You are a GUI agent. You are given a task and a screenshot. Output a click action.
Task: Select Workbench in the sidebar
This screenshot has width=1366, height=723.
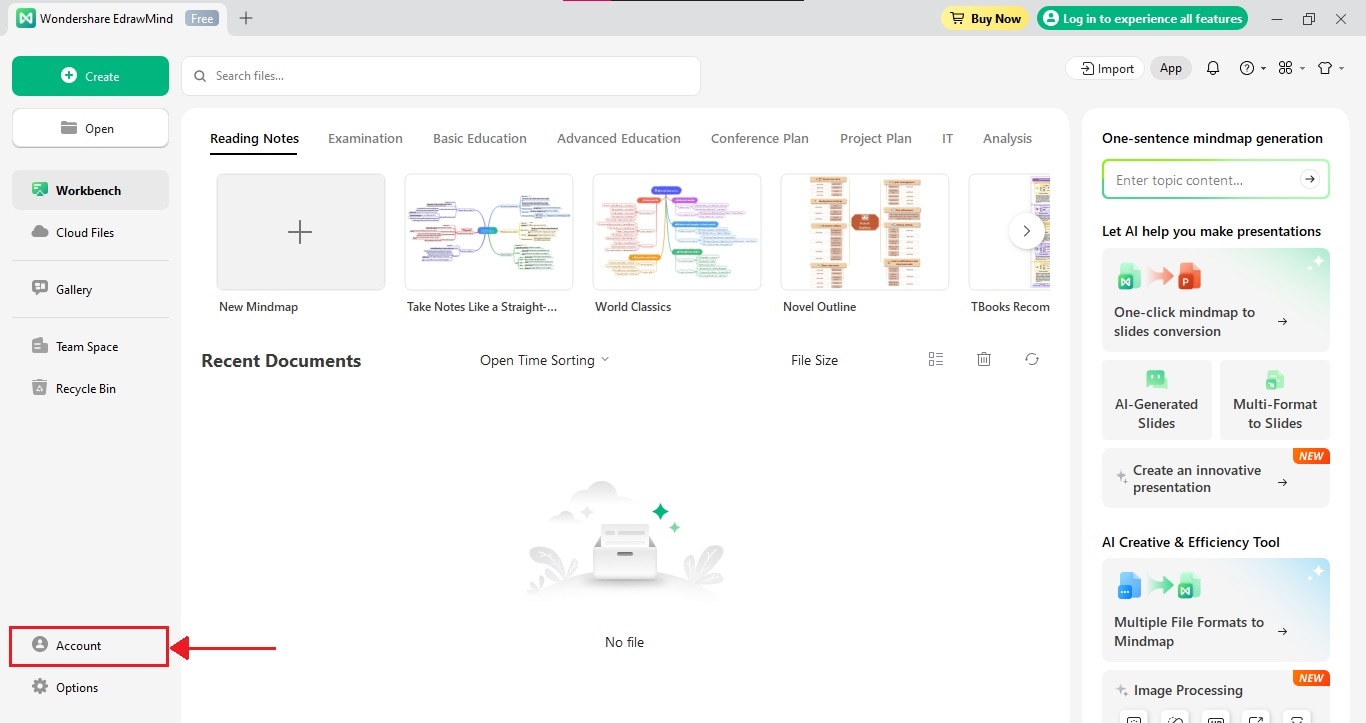coord(90,190)
